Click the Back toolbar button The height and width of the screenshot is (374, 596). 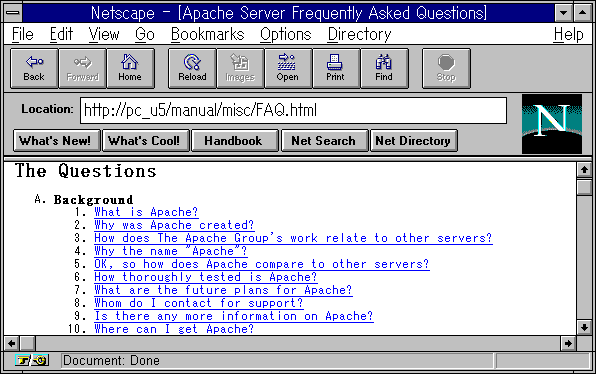[x=34, y=68]
